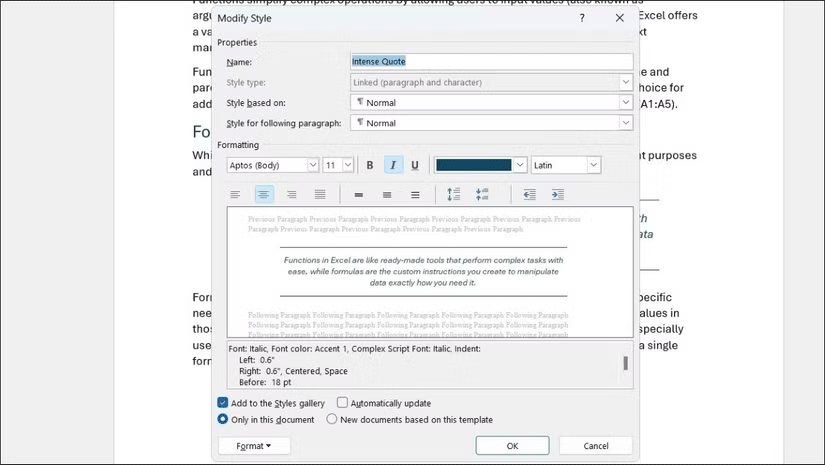Click the style description scrollbar thumb
Image resolution: width=825 pixels, height=465 pixels.
click(x=626, y=363)
